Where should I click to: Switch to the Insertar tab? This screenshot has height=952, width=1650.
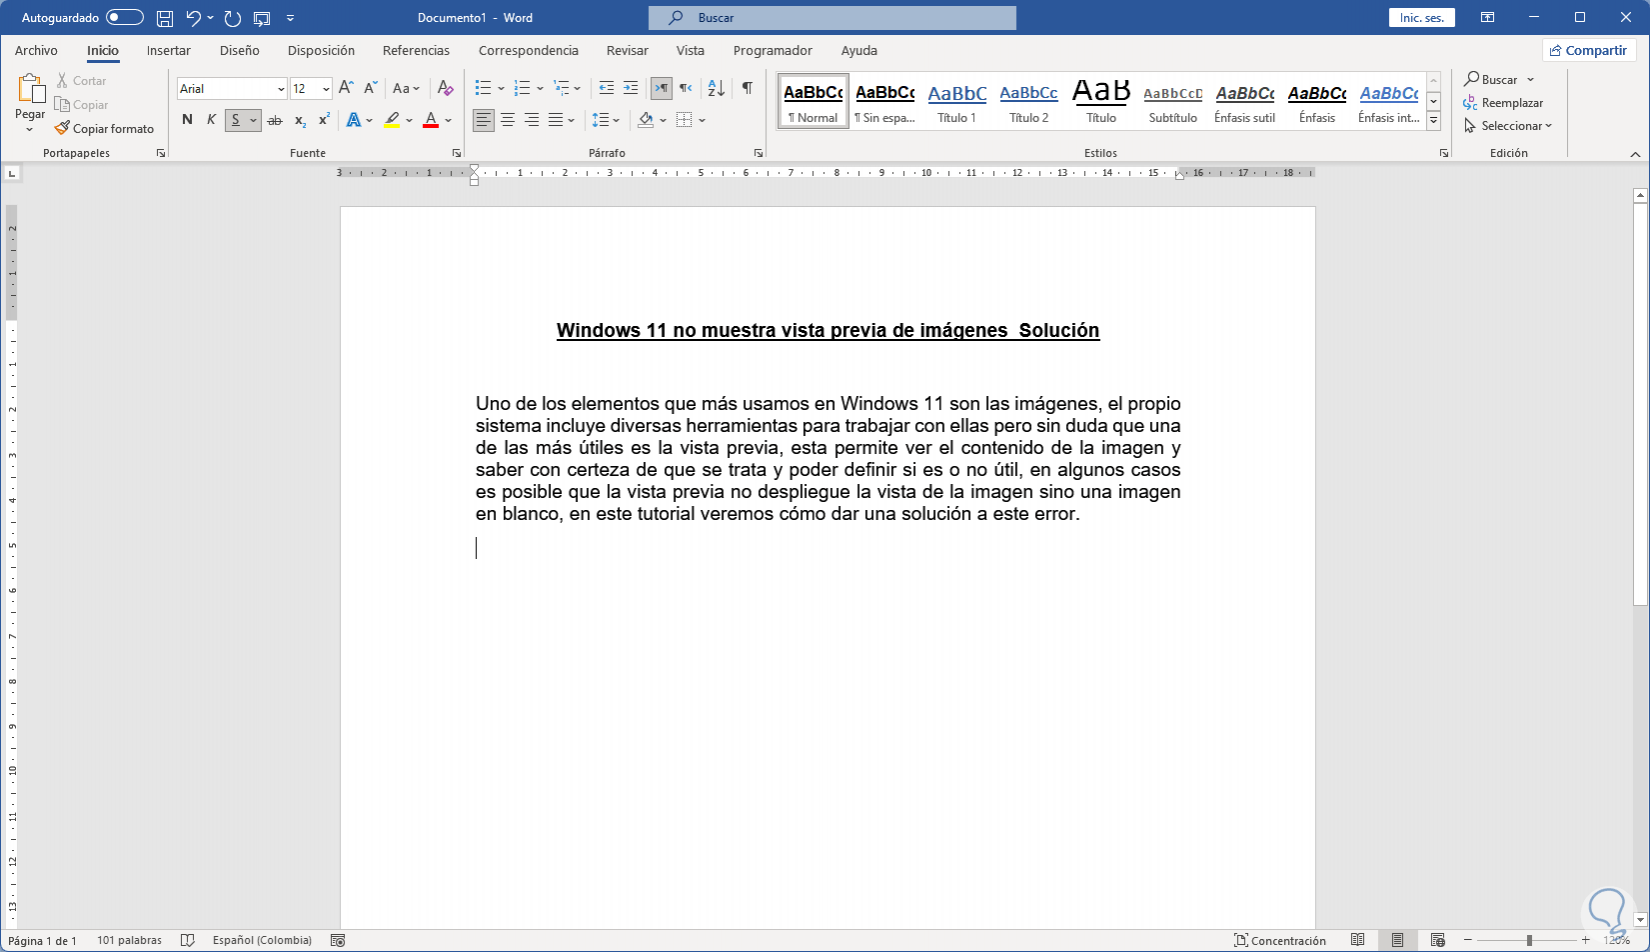click(169, 50)
